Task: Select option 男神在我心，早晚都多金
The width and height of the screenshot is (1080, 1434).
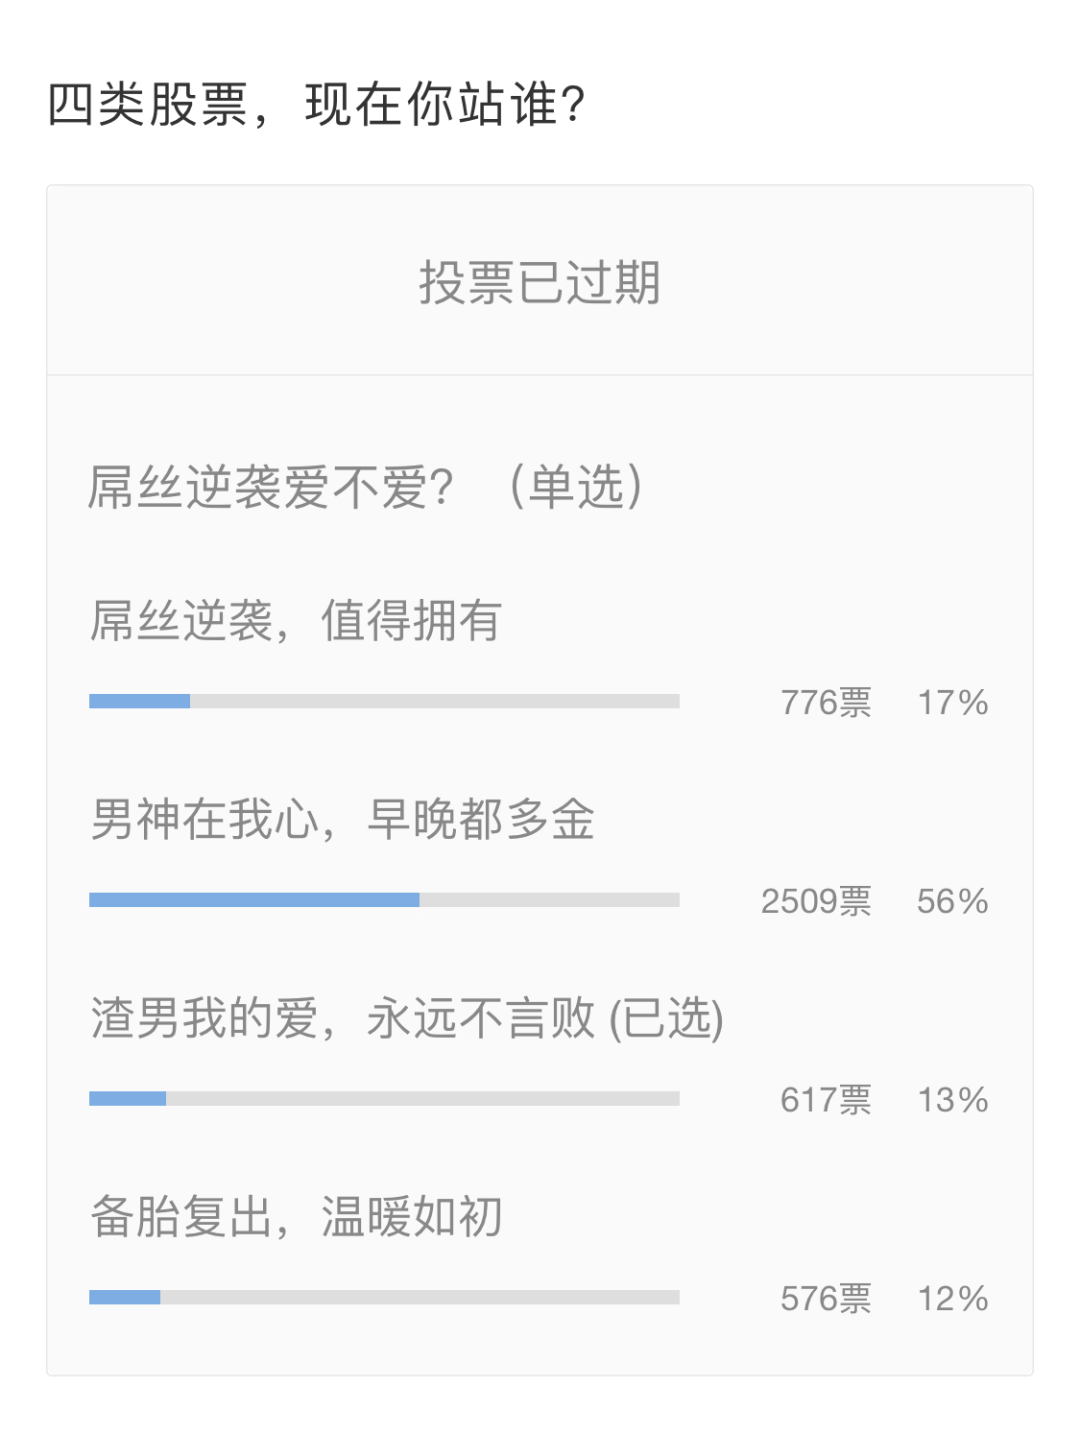Action: click(342, 820)
